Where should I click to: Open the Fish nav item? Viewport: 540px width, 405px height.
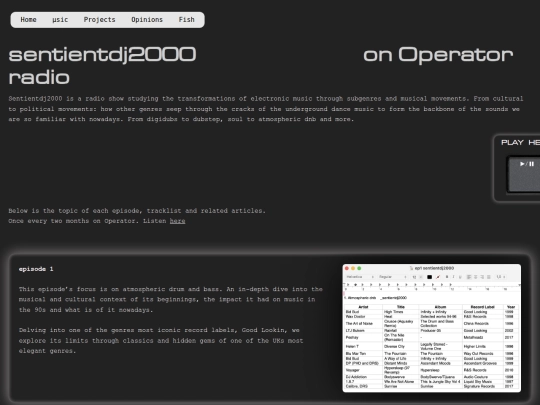[x=186, y=20]
